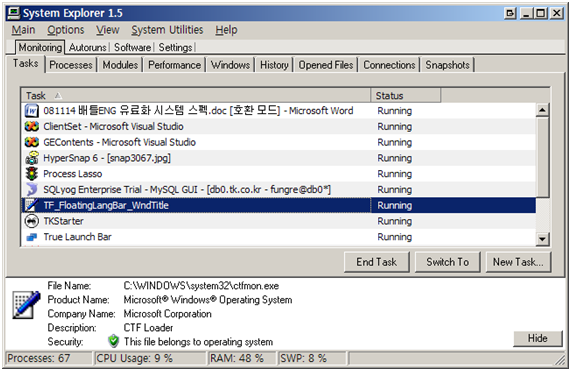The image size is (571, 371).
Task: Select the HyperSnap 6 - [snap3067.jpg] row
Action: [x=279, y=158]
